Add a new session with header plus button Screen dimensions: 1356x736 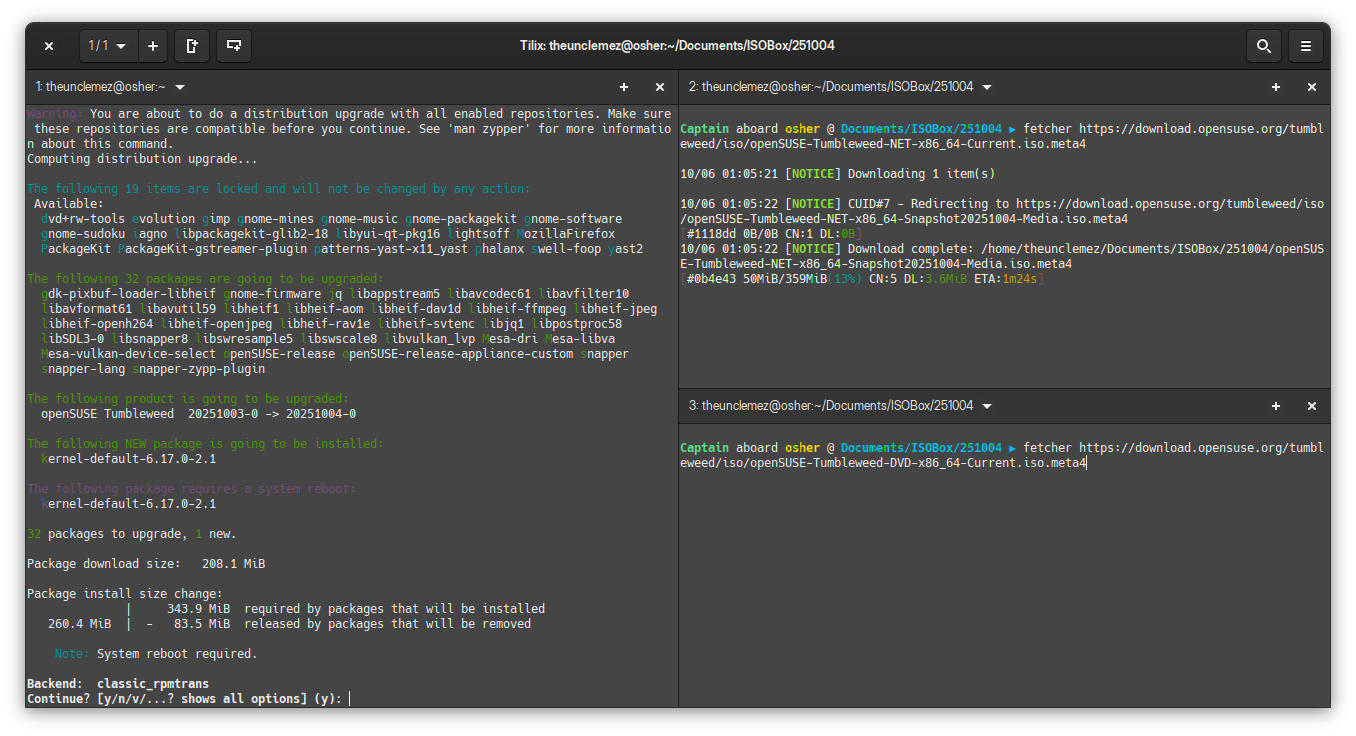(x=153, y=46)
